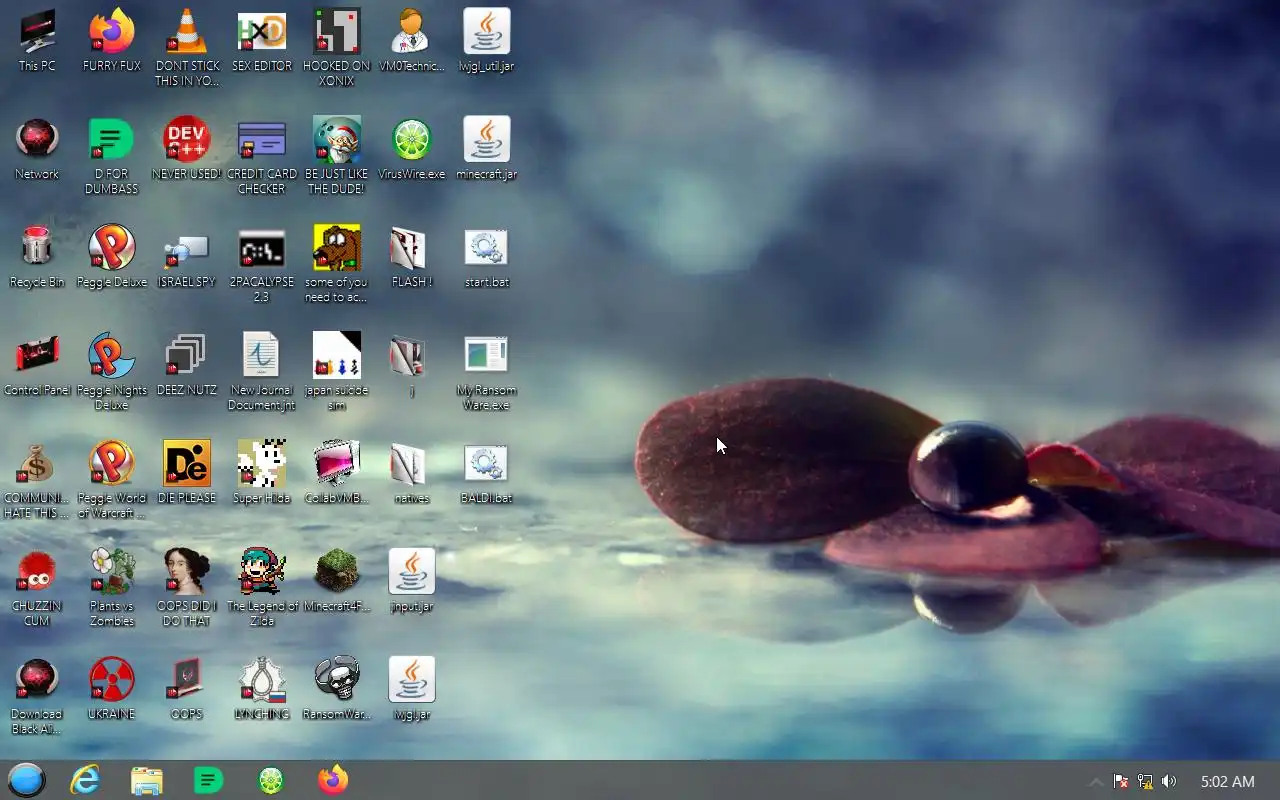Viewport: 1280px width, 800px height.
Task: Select the lwjgl.jar file
Action: coord(411,689)
